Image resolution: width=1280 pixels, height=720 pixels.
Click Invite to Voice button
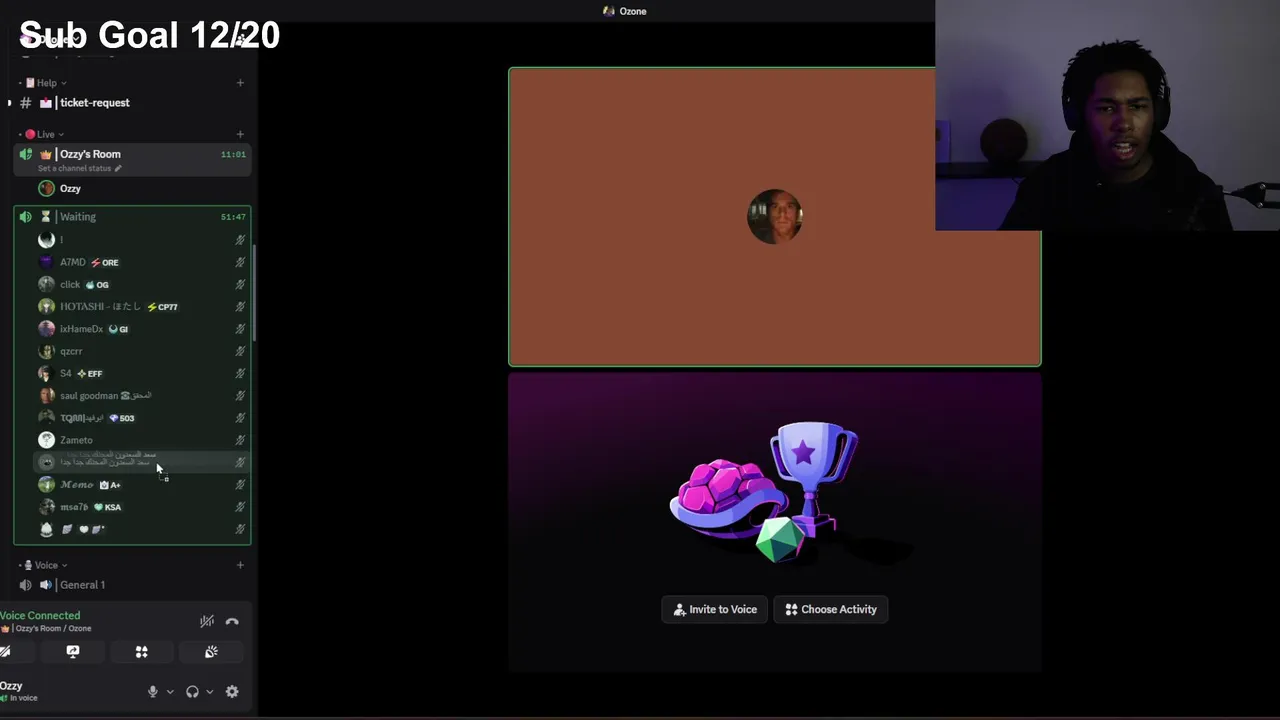pyautogui.click(x=715, y=609)
